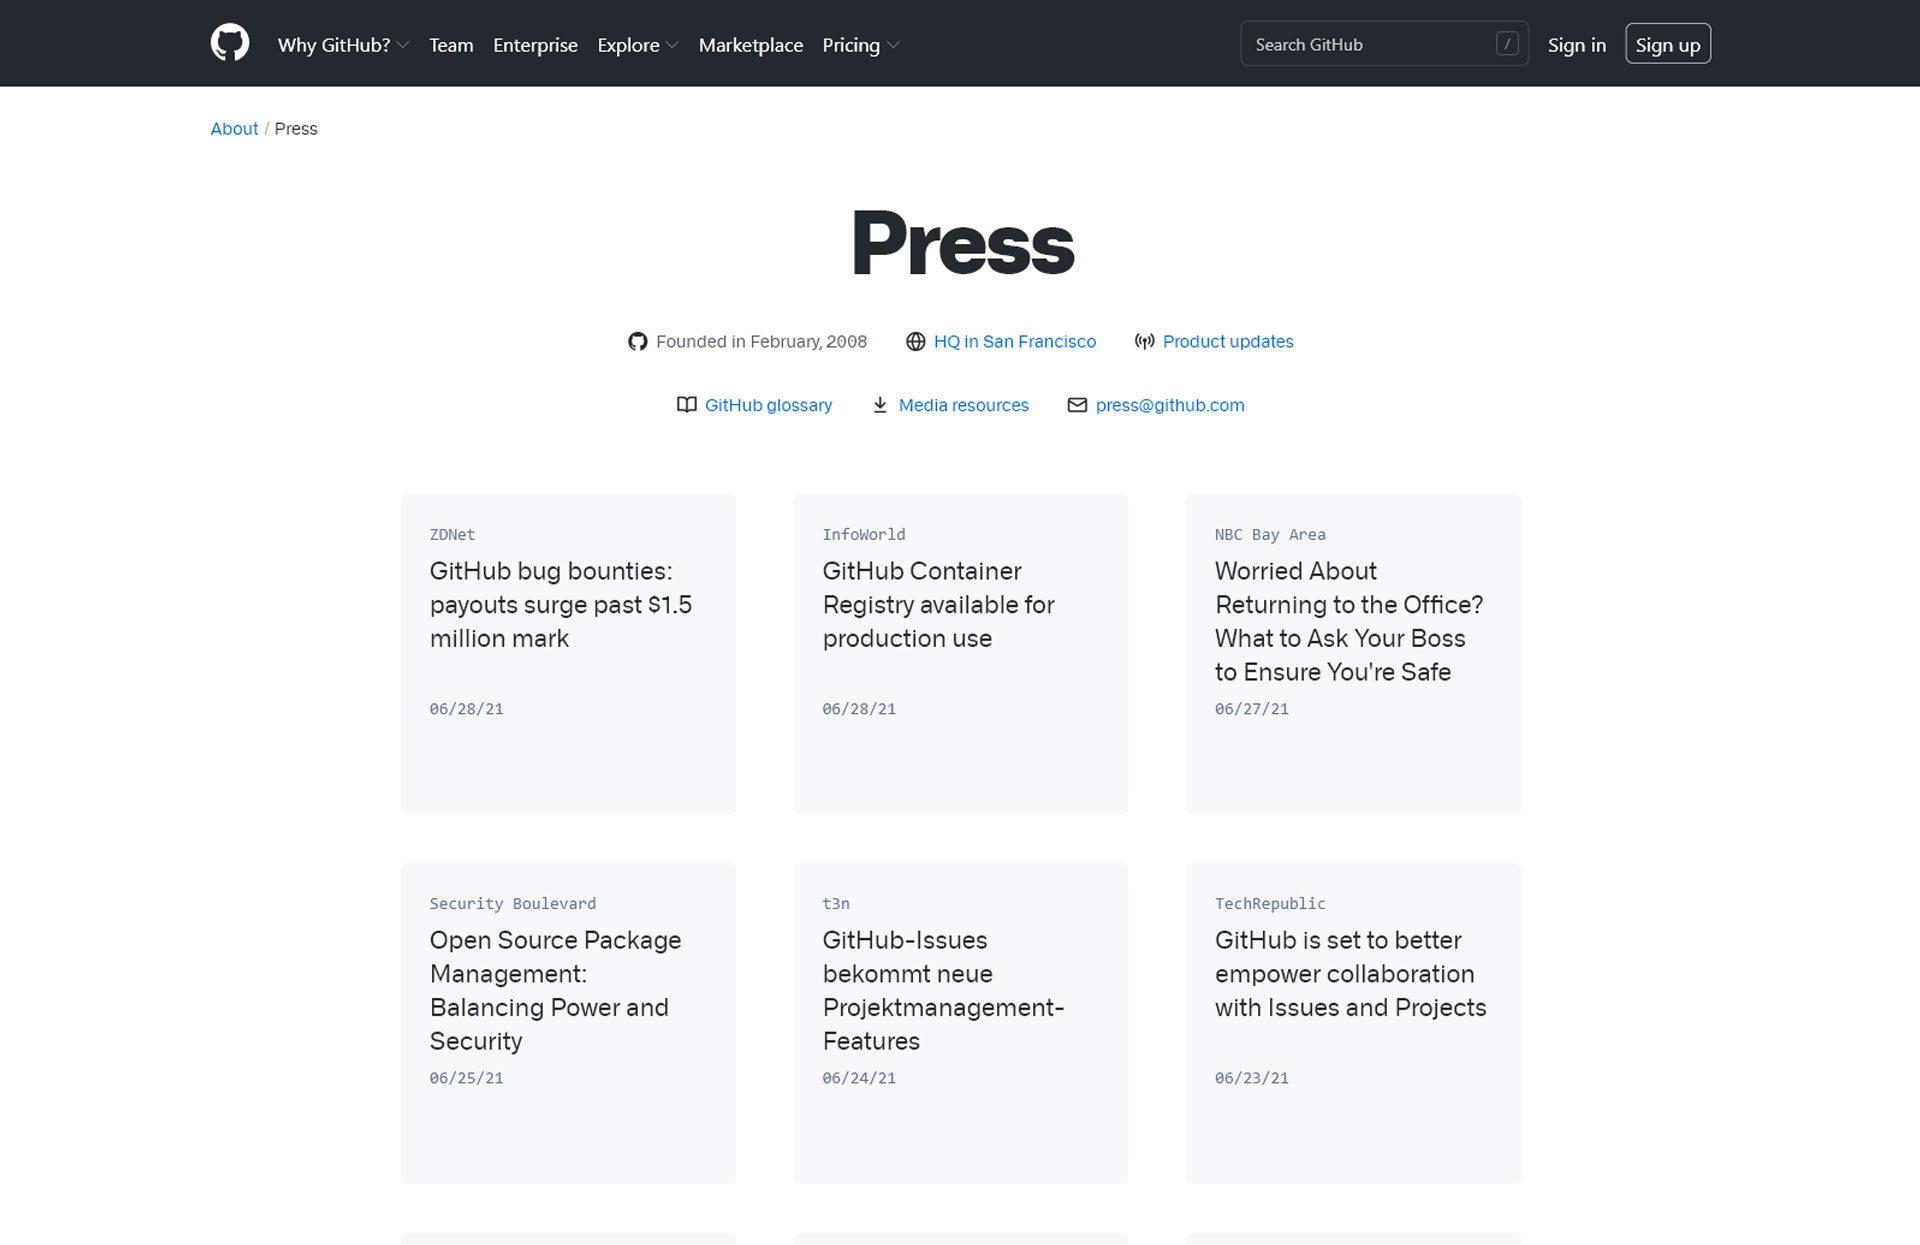Click the broadcast icon next to Product updates
This screenshot has width=1920, height=1245.
1144,342
